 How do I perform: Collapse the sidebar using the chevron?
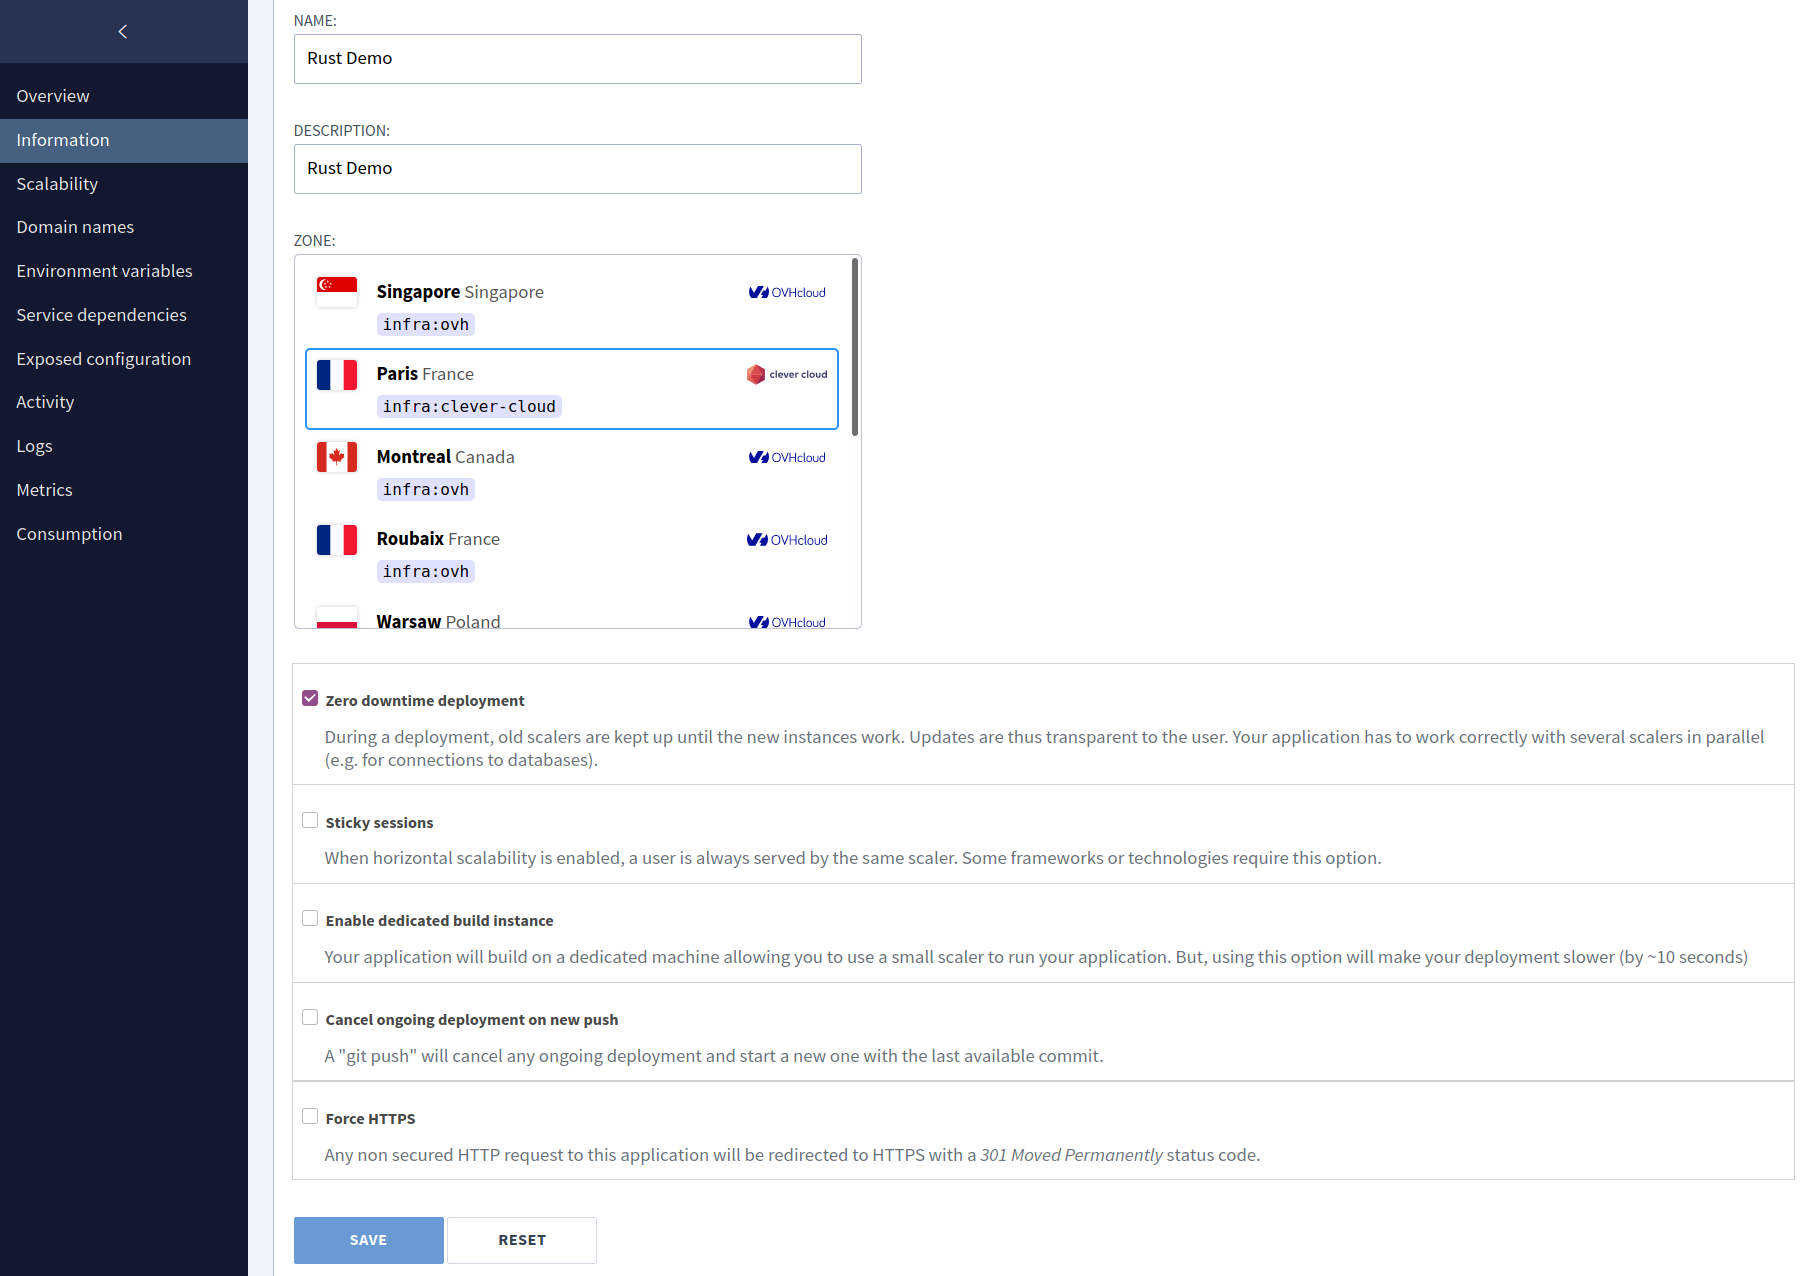click(122, 31)
